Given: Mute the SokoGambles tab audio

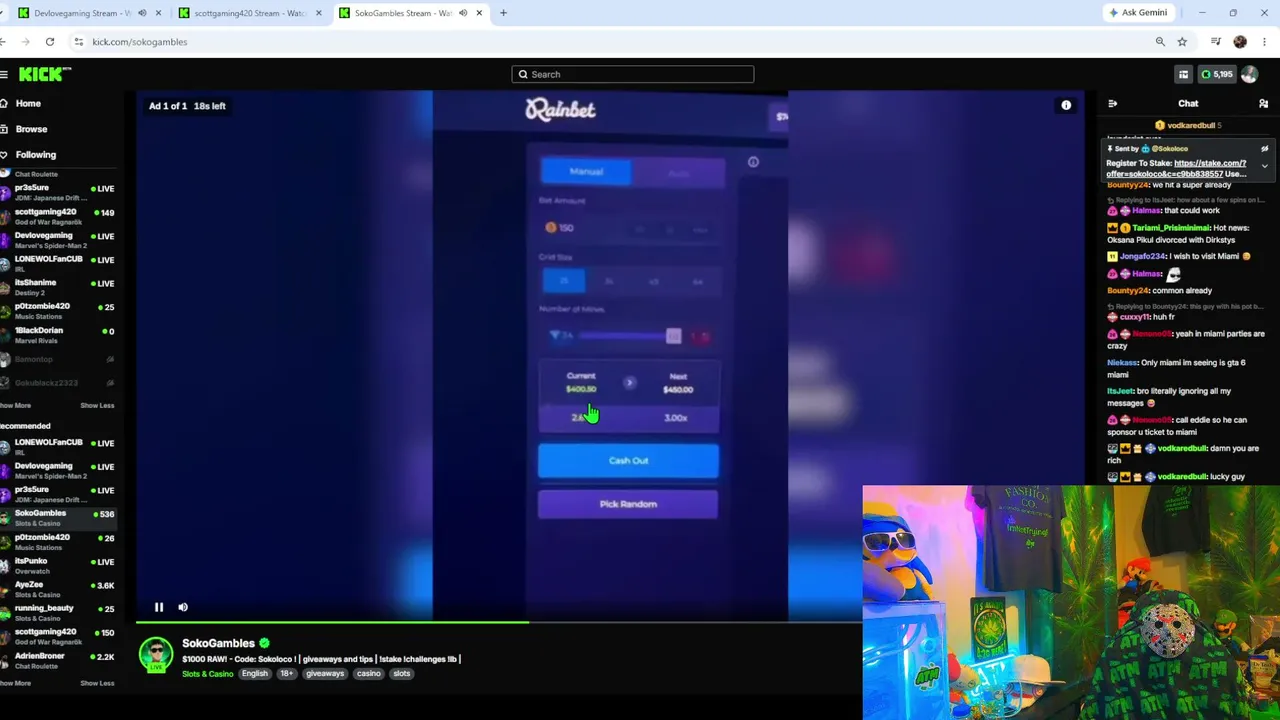Looking at the screenshot, I should tap(463, 13).
